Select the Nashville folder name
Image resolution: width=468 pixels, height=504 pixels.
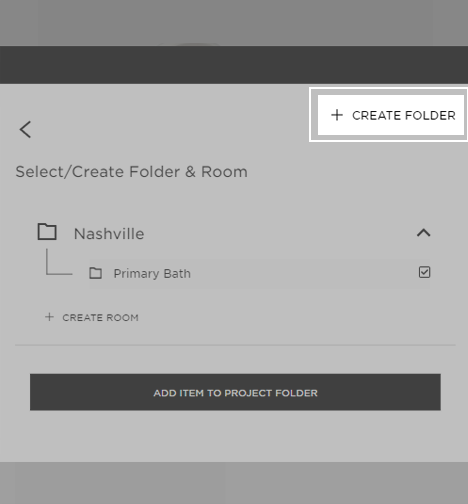pos(109,234)
